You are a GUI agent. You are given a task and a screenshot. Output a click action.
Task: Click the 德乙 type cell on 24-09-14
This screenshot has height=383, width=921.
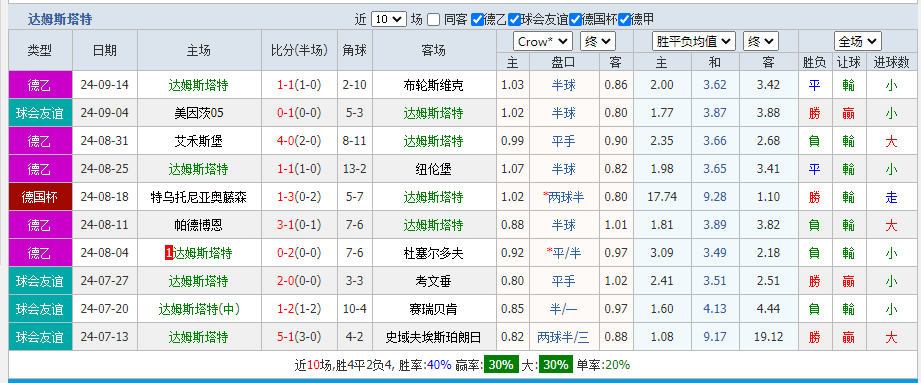(40, 85)
